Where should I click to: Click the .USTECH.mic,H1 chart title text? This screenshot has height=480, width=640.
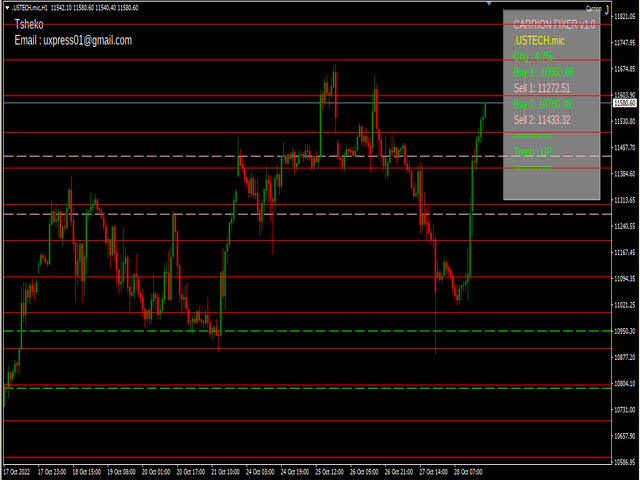pos(30,8)
